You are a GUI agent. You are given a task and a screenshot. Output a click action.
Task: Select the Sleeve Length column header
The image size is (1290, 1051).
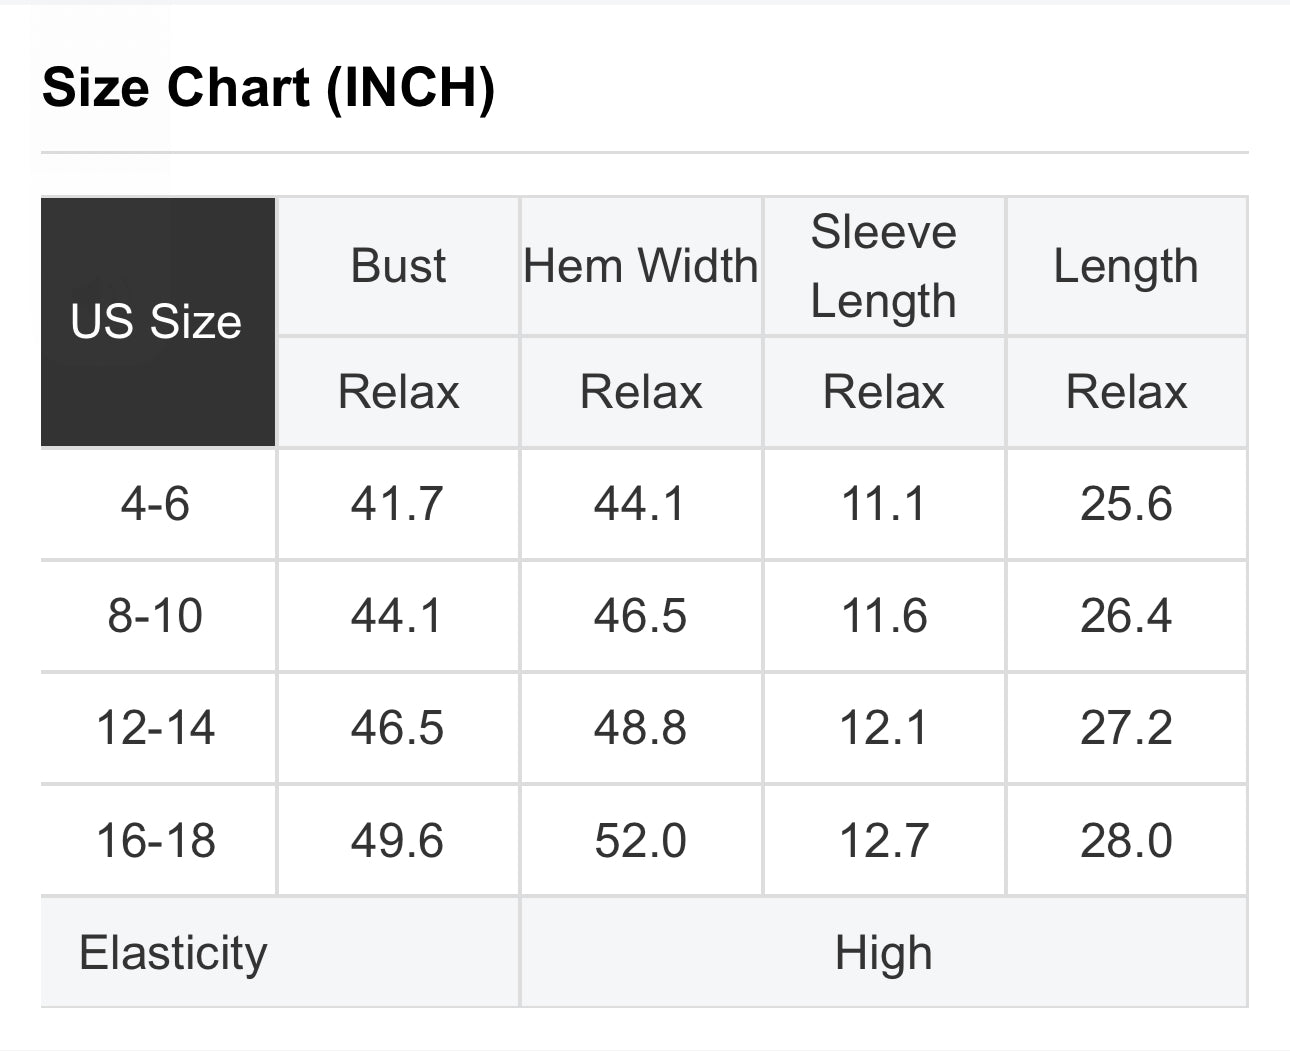point(884,266)
